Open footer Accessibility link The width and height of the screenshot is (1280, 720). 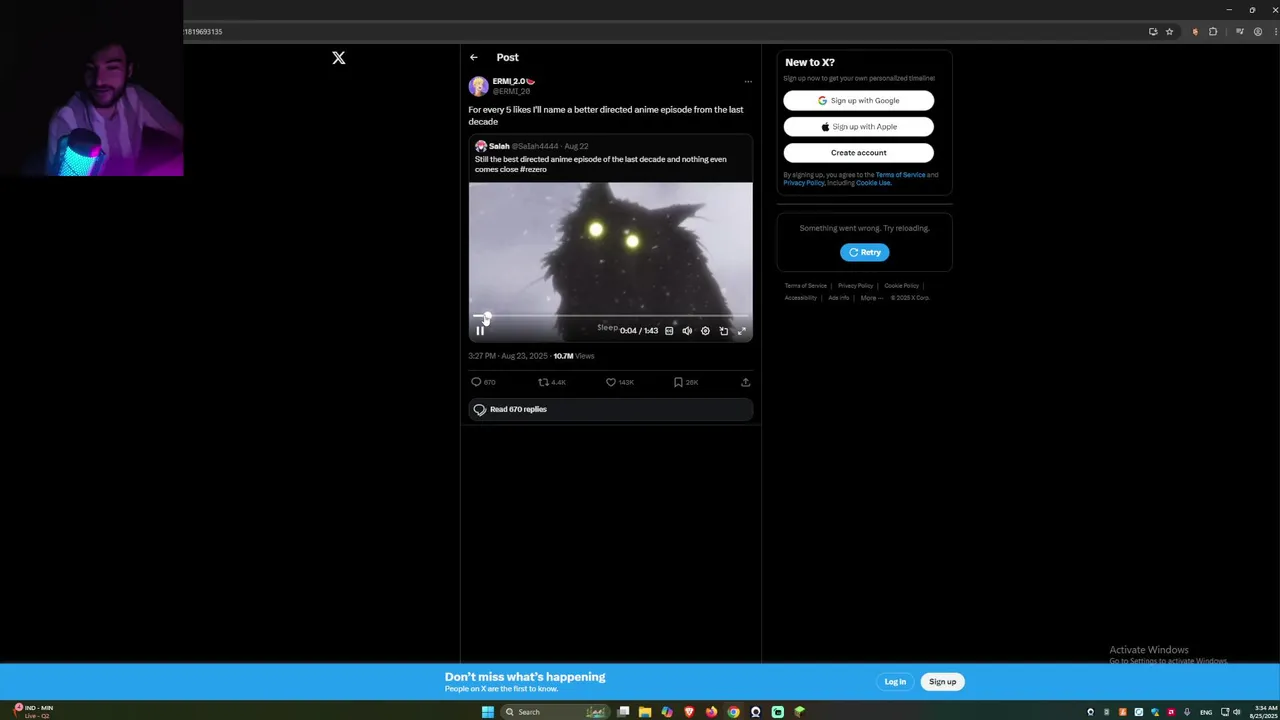[800, 298]
